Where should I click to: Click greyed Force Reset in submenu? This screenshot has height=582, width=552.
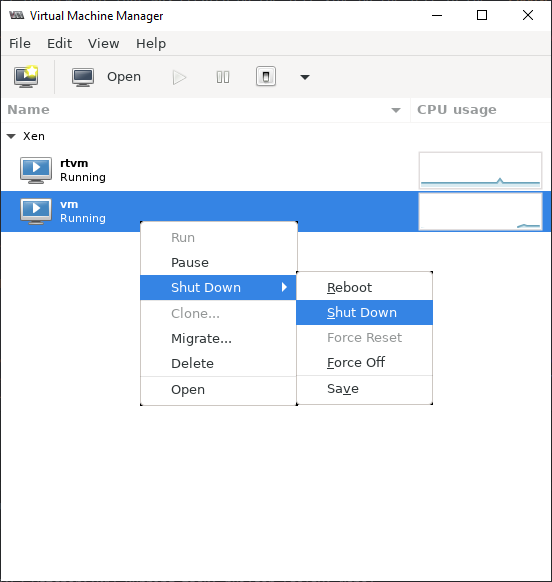pos(365,337)
